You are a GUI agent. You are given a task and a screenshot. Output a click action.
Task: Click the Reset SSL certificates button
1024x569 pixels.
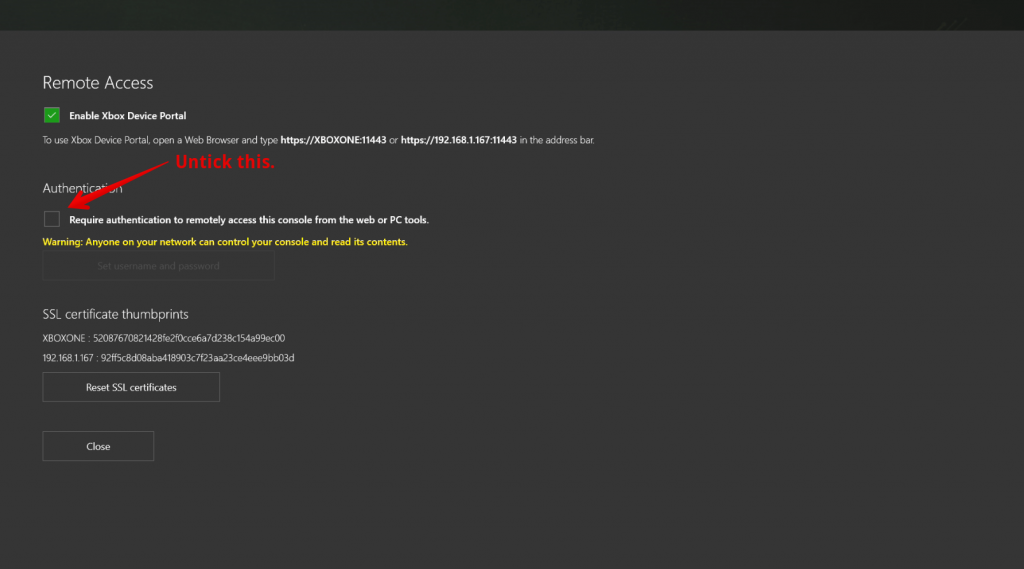point(131,387)
